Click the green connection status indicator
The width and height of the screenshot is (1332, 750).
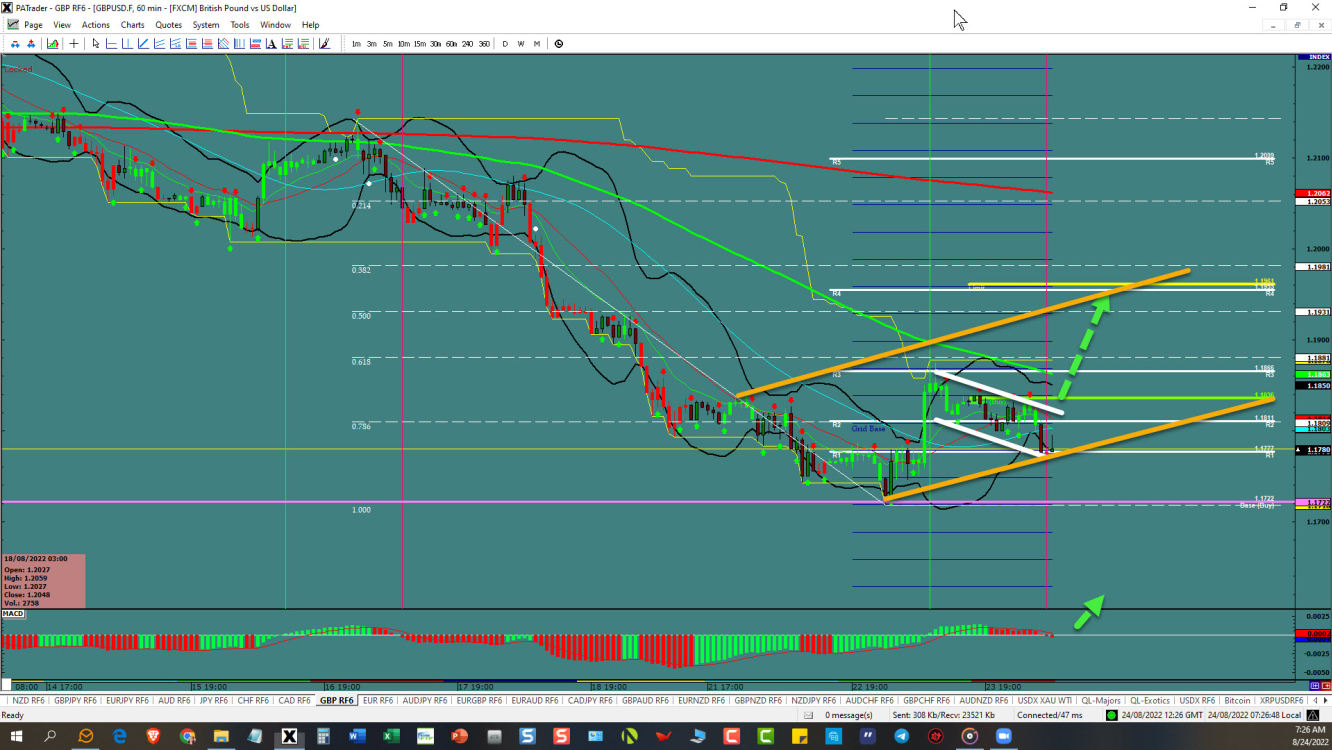(x=1112, y=715)
